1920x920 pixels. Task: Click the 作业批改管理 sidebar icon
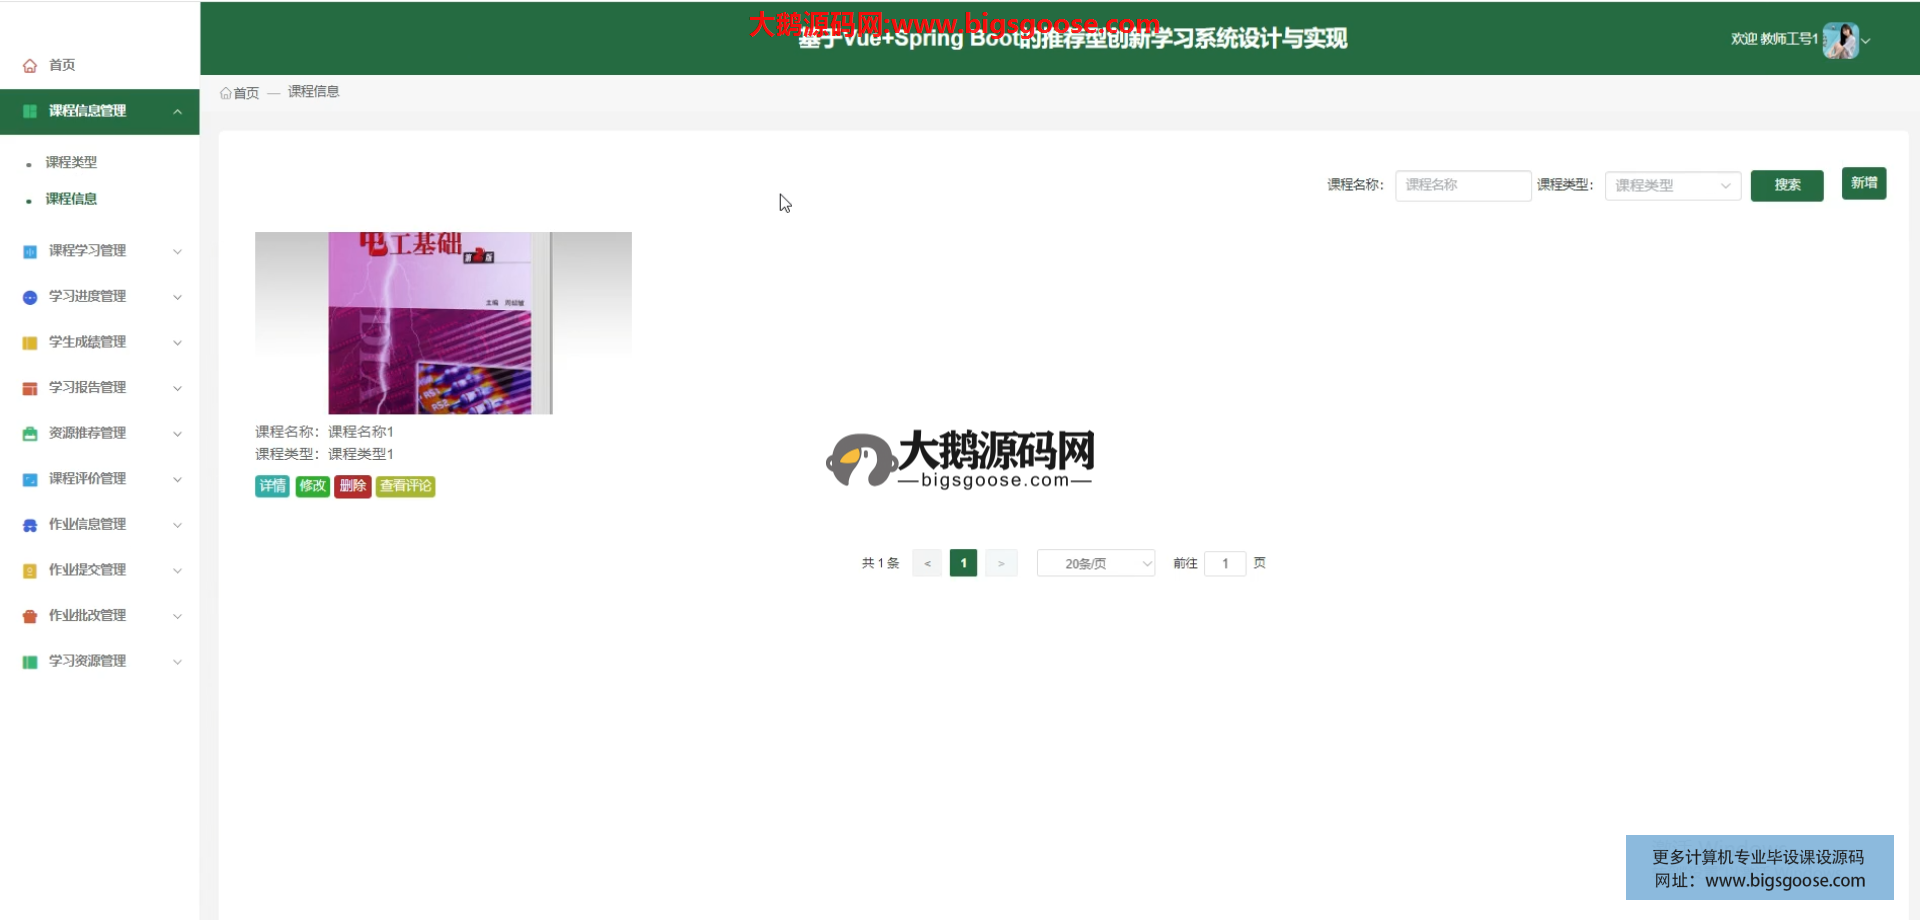tap(30, 616)
